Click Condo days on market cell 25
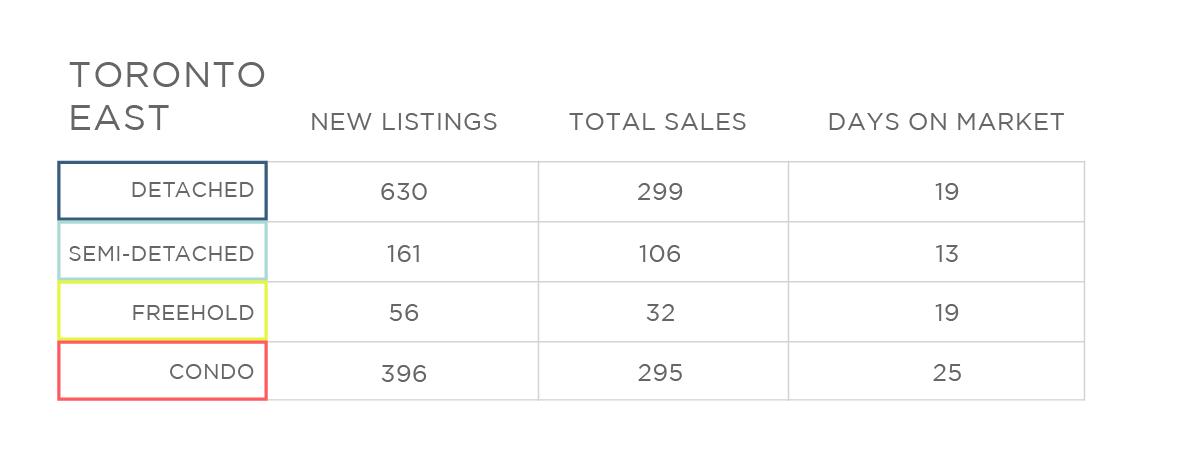 point(946,372)
